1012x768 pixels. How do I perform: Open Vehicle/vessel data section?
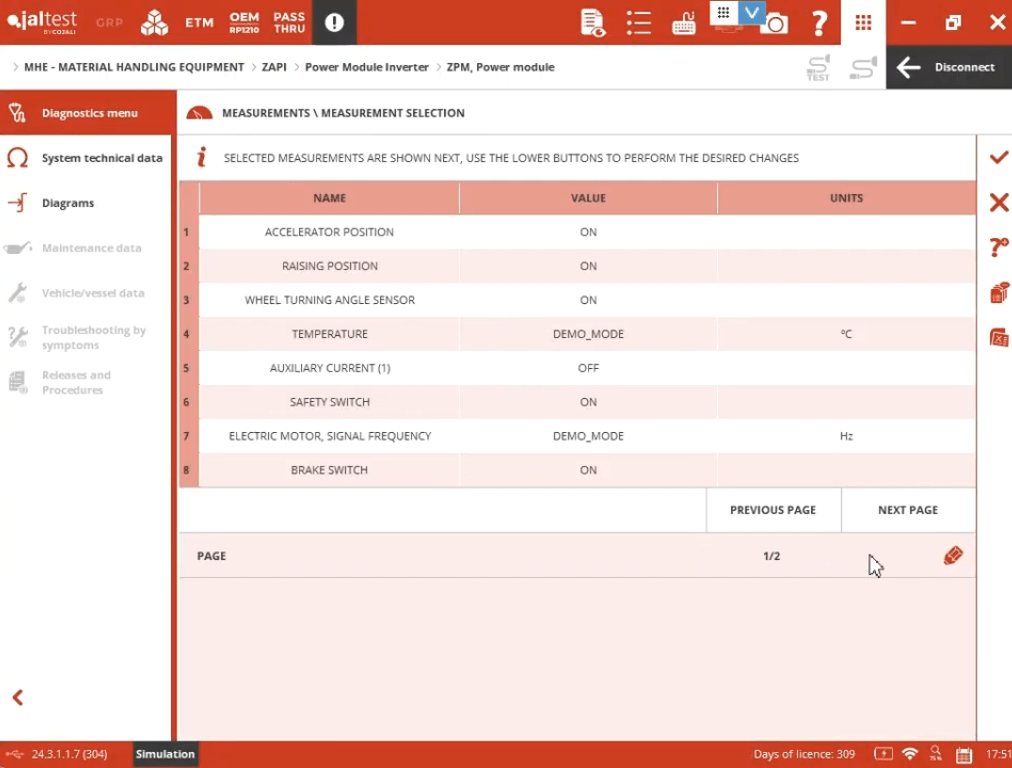pyautogui.click(x=85, y=293)
